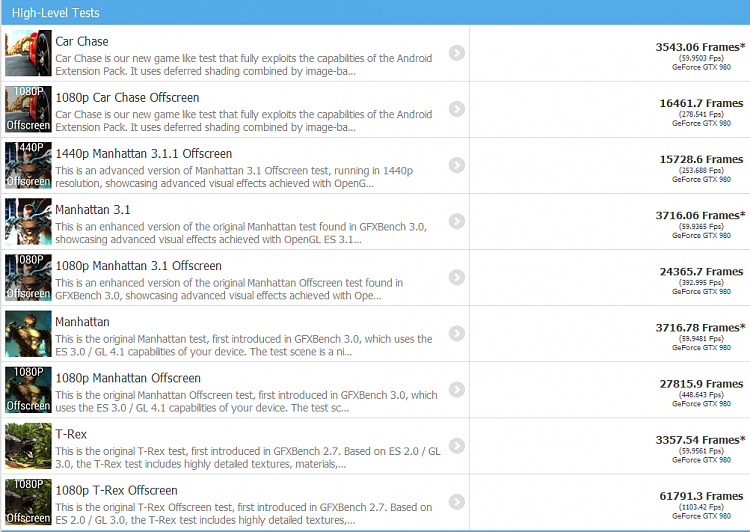
Task: Select the Manhattan title above 'This is the original Manhattan test'
Action: click(82, 322)
